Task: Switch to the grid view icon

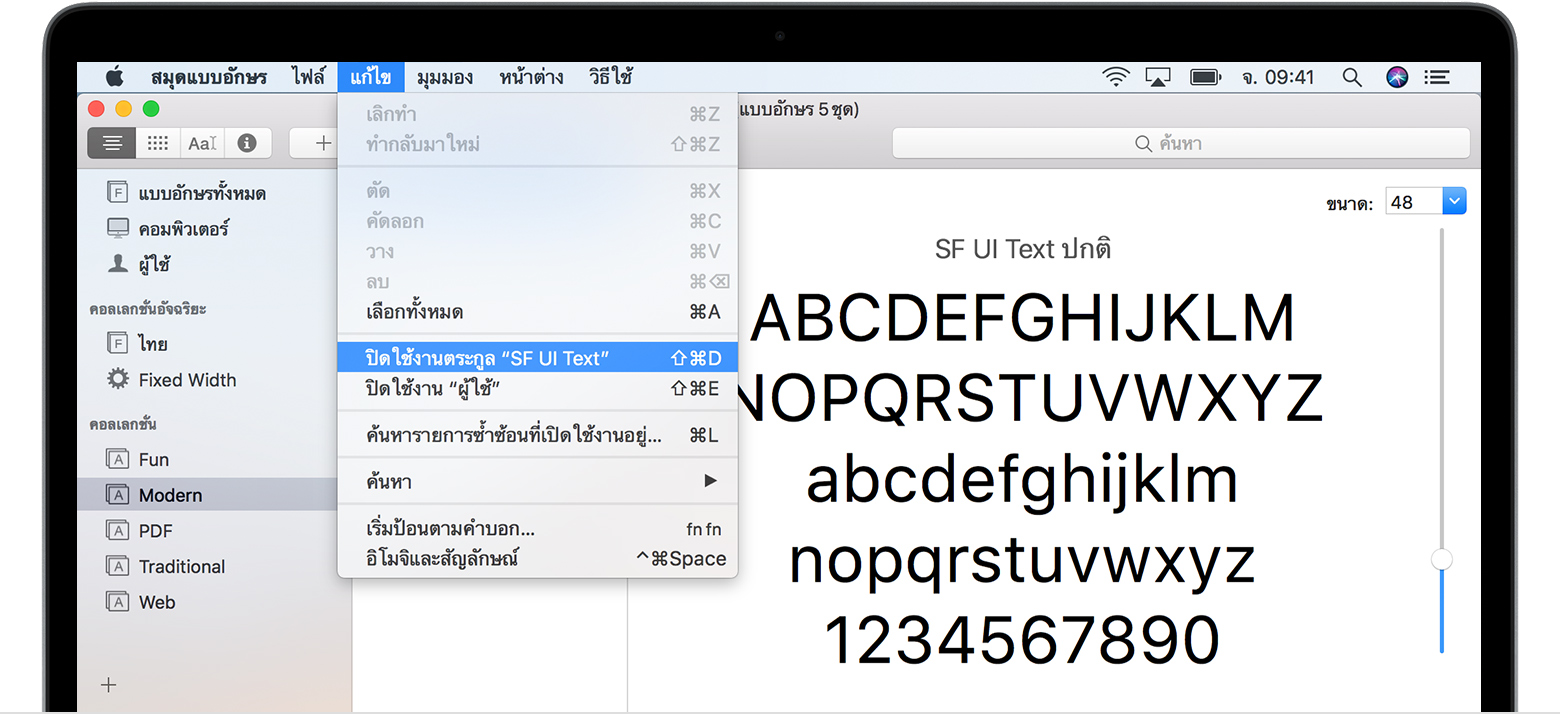Action: coord(158,143)
